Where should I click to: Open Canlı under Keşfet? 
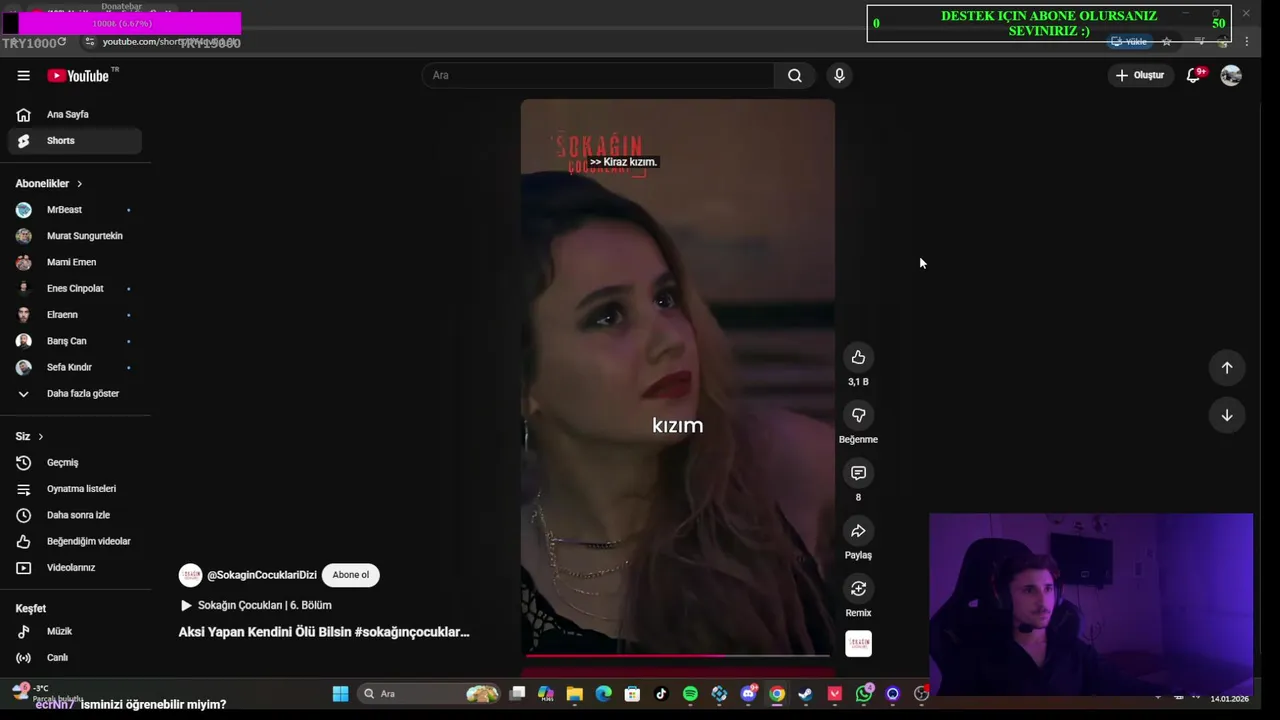(75, 657)
